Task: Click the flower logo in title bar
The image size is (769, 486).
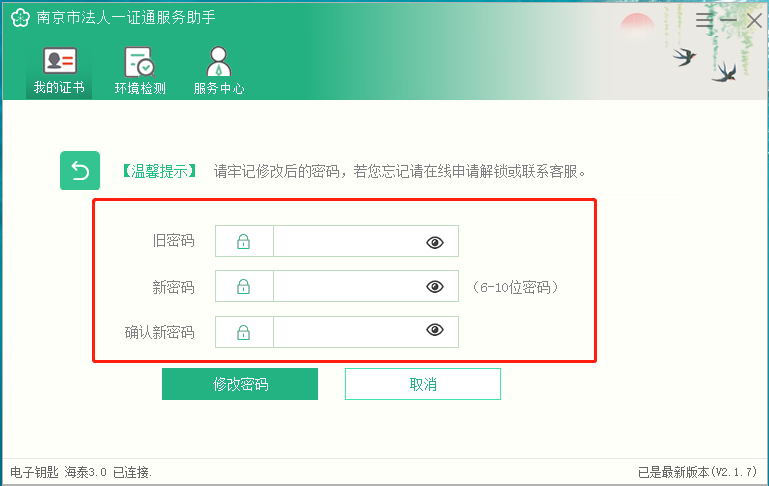Action: 20,18
